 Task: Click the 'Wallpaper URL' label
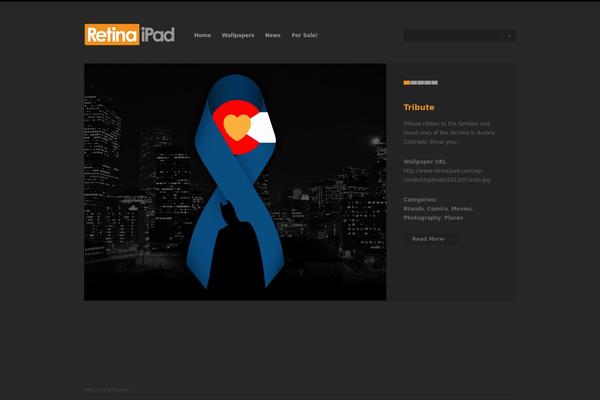424,162
